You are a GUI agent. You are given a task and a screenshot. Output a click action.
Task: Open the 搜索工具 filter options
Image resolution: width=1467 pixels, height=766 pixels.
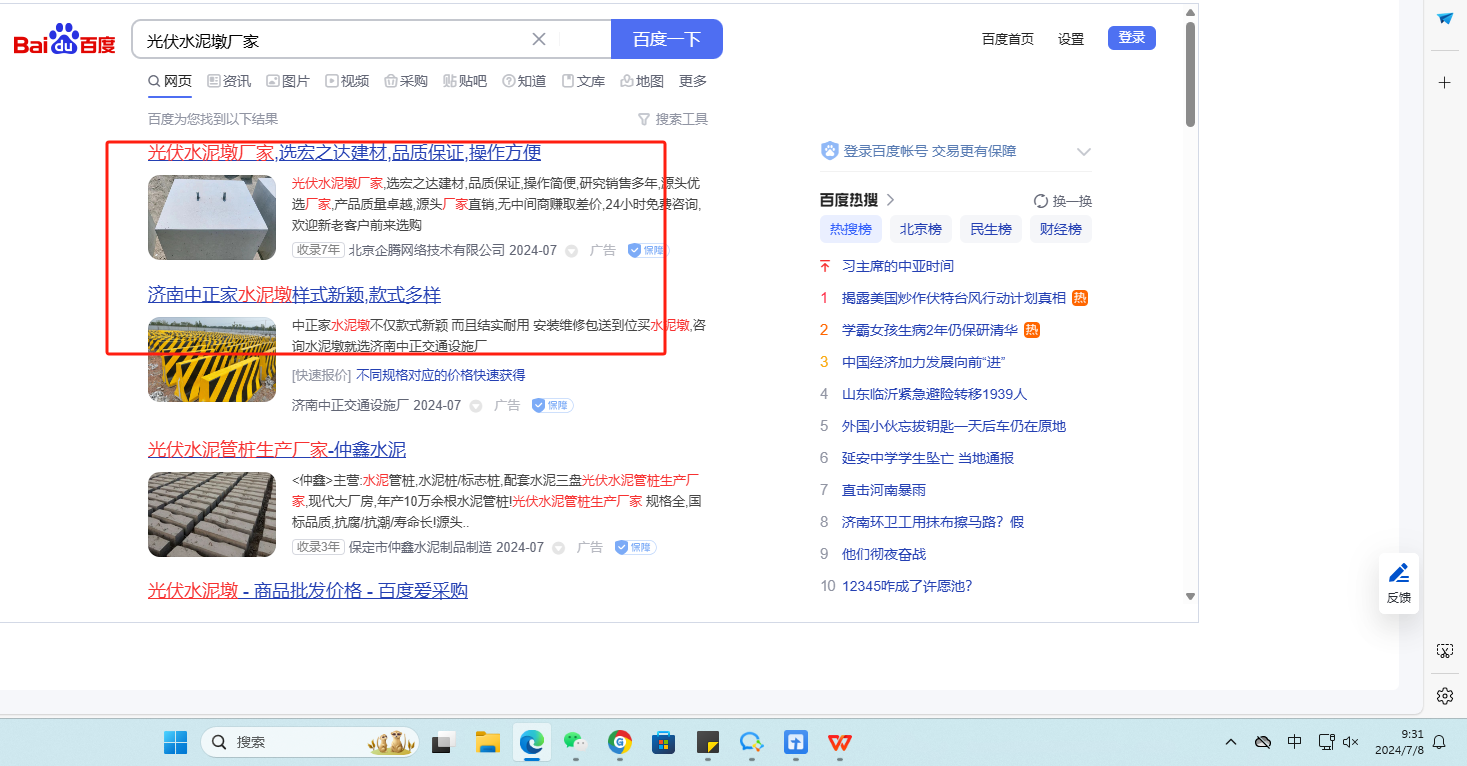click(672, 119)
